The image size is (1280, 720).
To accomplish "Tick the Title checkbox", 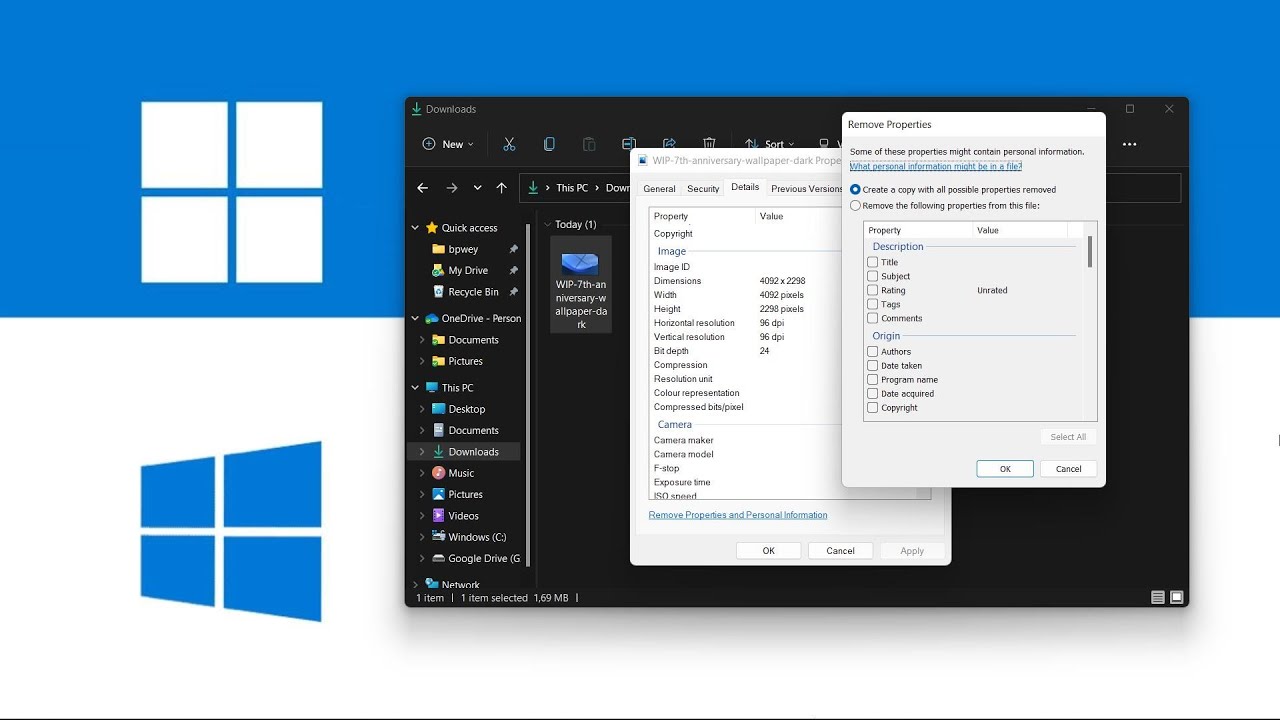I will (x=873, y=262).
